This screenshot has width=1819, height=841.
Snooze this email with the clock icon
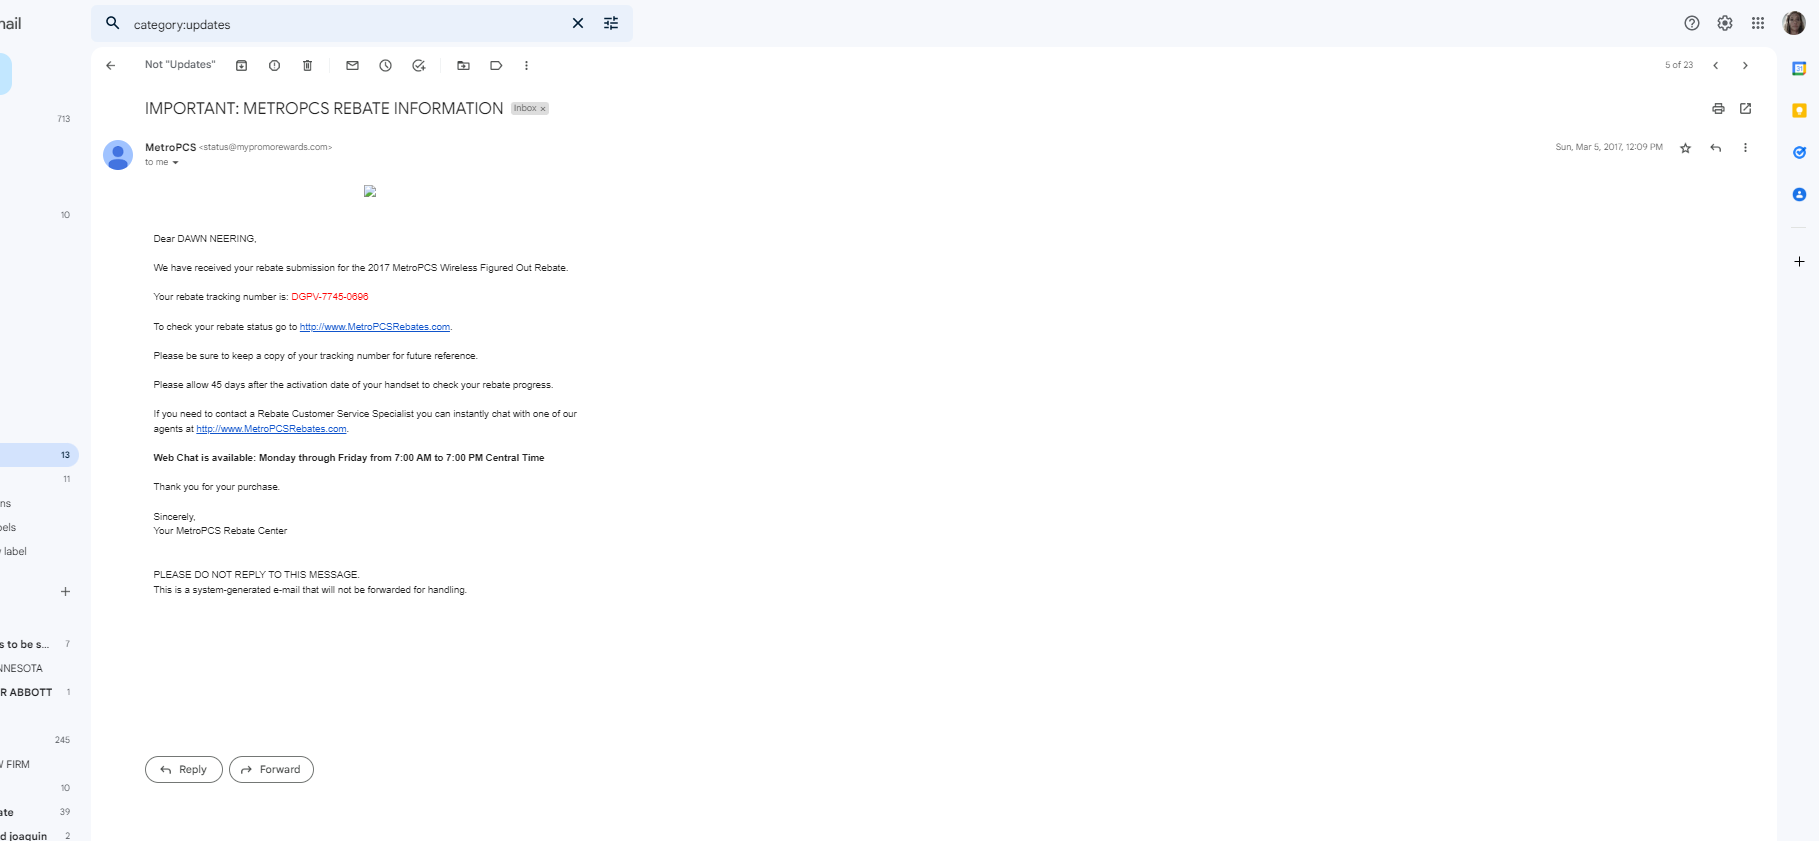385,66
